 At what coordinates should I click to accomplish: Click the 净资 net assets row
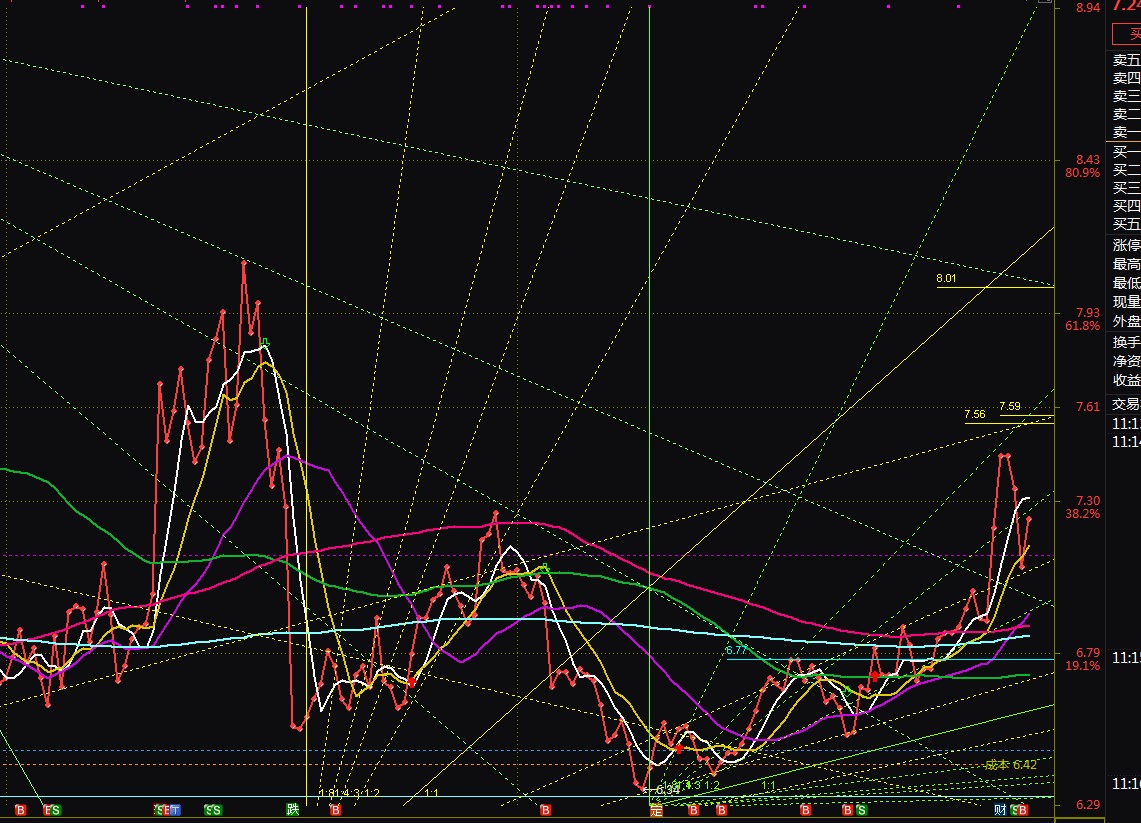pos(1126,361)
